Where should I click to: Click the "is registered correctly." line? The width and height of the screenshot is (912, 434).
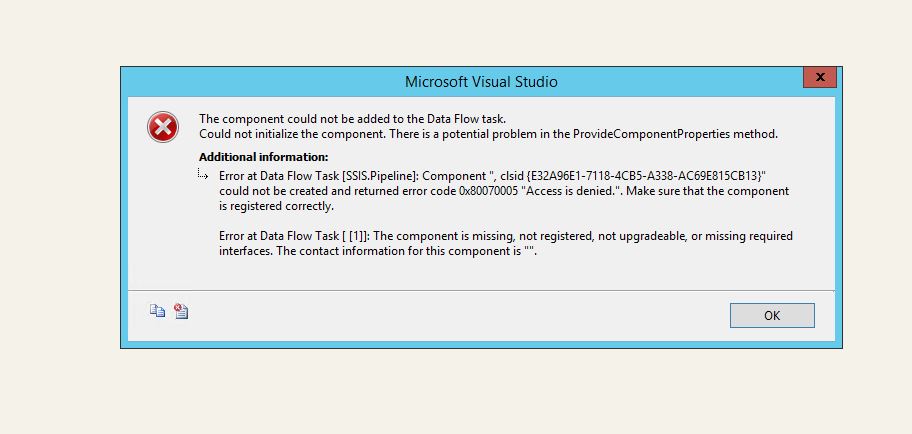pos(276,206)
